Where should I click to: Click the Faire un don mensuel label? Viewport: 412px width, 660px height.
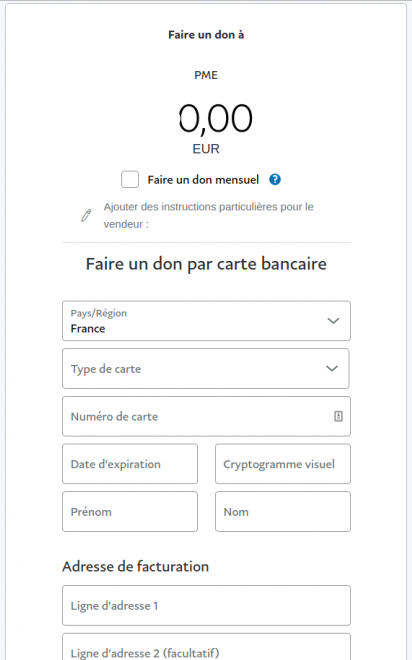pyautogui.click(x=203, y=180)
